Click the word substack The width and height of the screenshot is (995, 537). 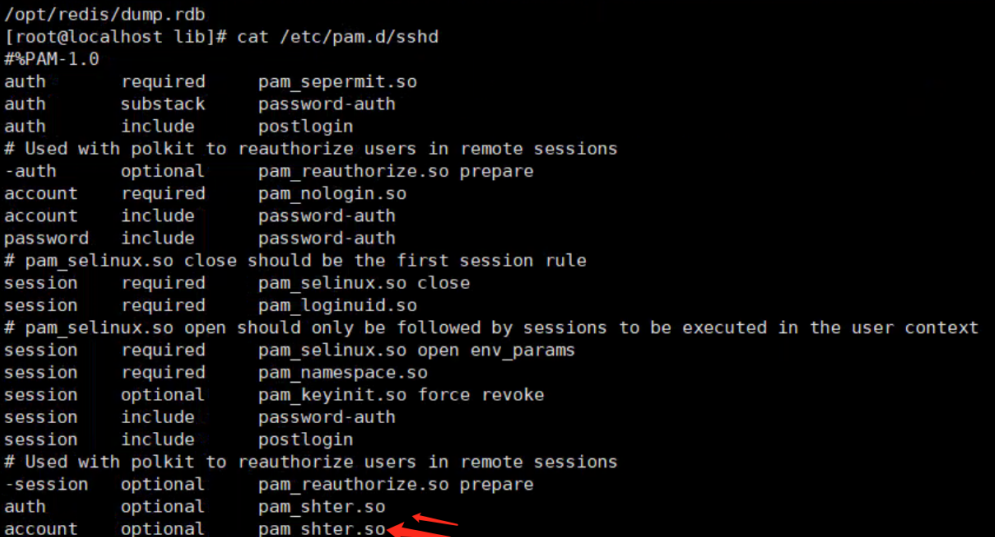(x=163, y=104)
